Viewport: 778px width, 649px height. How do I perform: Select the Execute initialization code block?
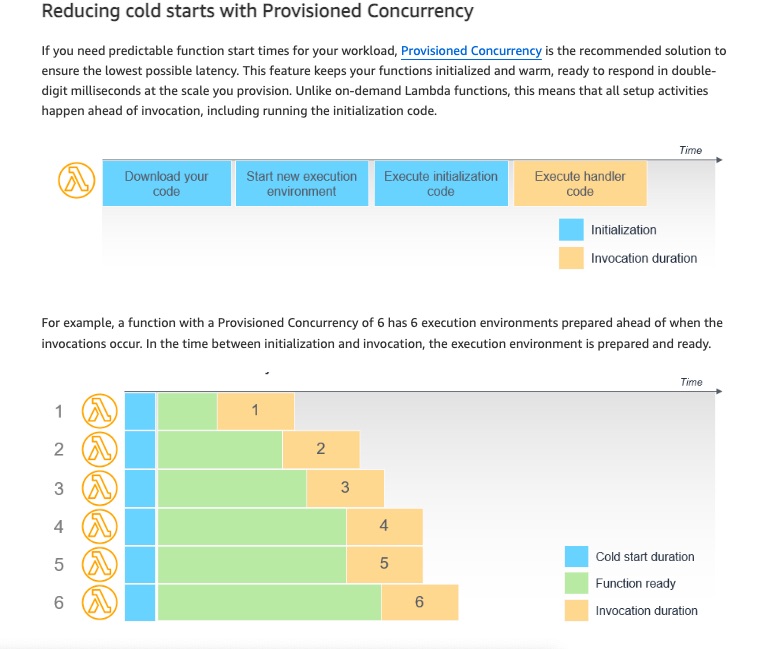pos(441,183)
